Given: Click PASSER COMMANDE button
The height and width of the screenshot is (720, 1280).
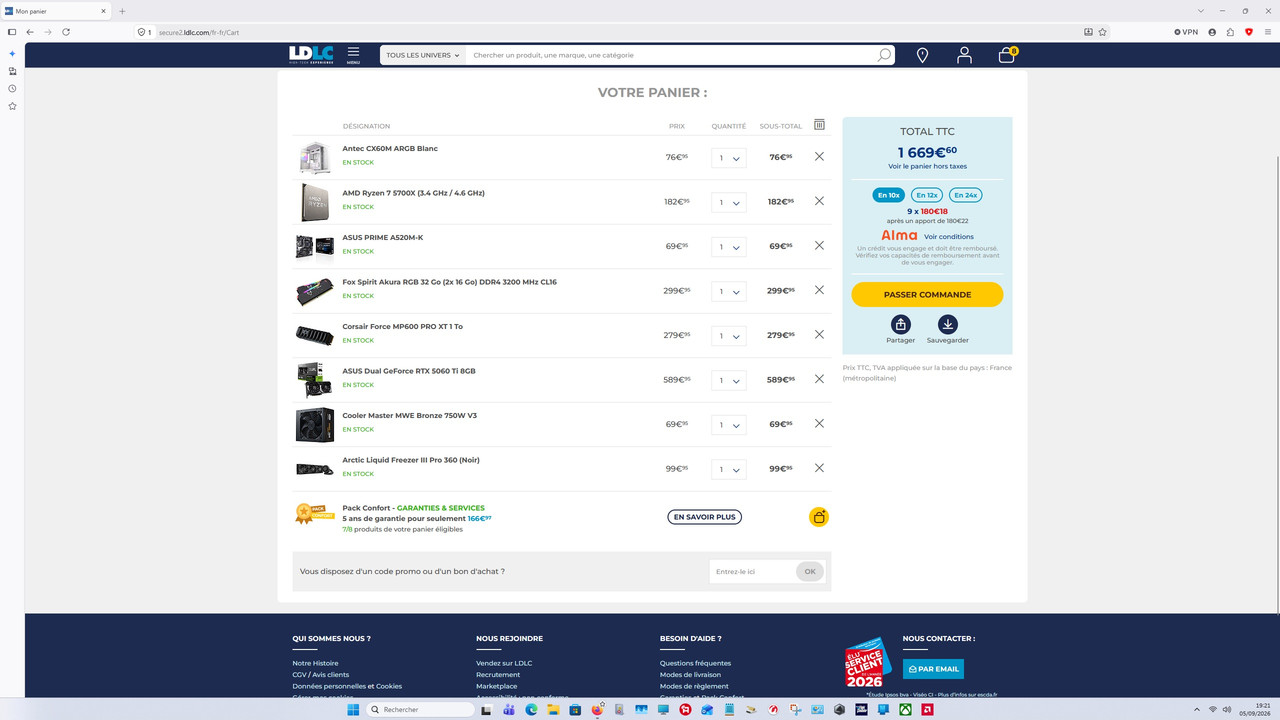Looking at the screenshot, I should 927,295.
